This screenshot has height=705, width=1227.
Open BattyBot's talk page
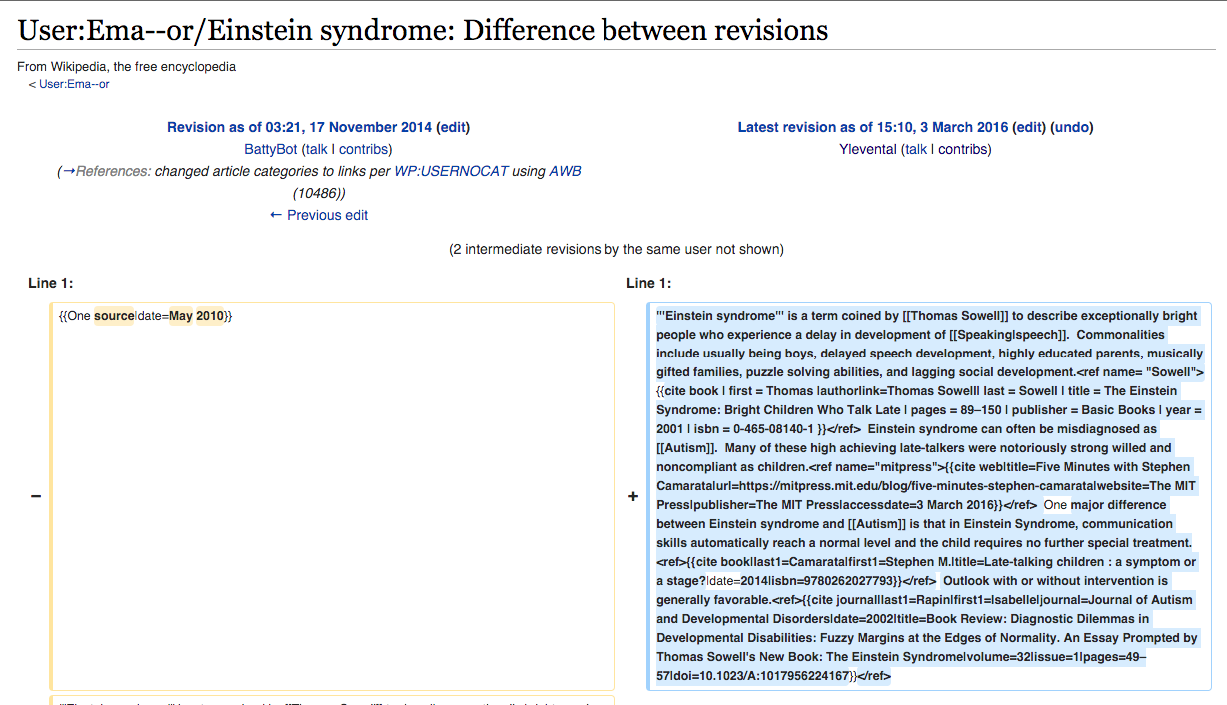pos(317,149)
